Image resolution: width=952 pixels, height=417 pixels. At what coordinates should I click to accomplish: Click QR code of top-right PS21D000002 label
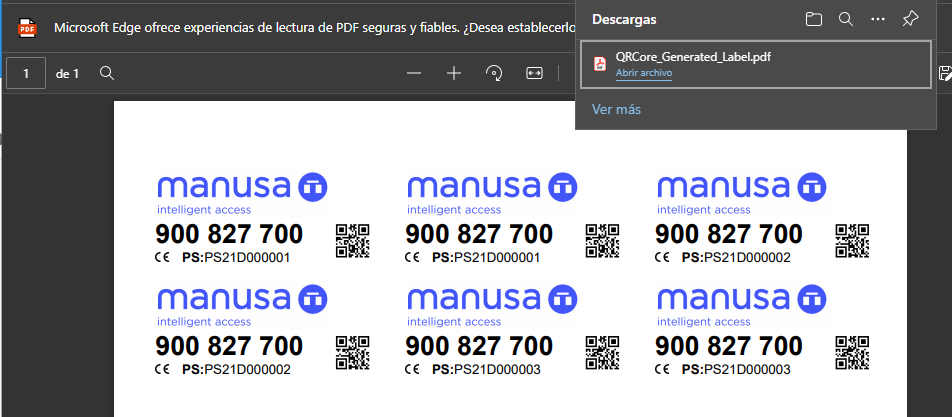(852, 240)
